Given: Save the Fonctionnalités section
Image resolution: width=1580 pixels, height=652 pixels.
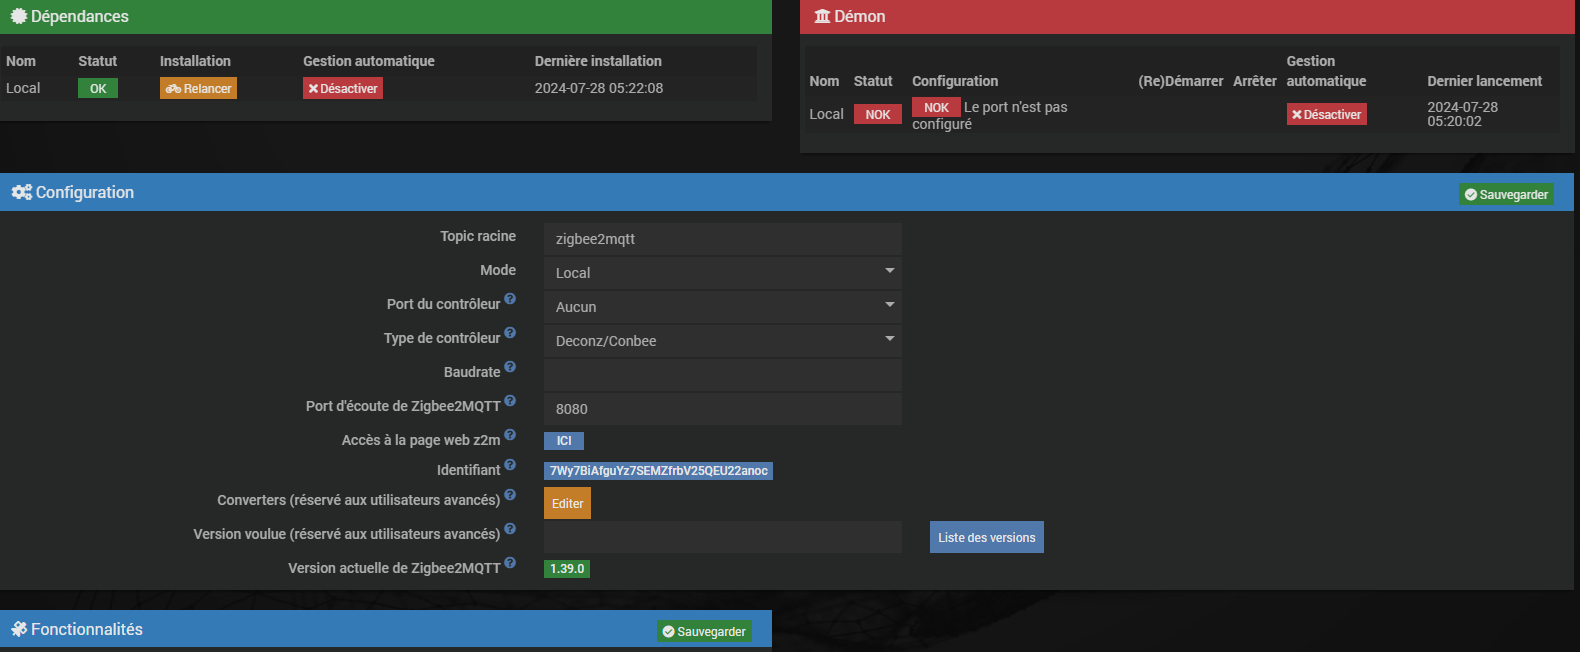Looking at the screenshot, I should (704, 631).
